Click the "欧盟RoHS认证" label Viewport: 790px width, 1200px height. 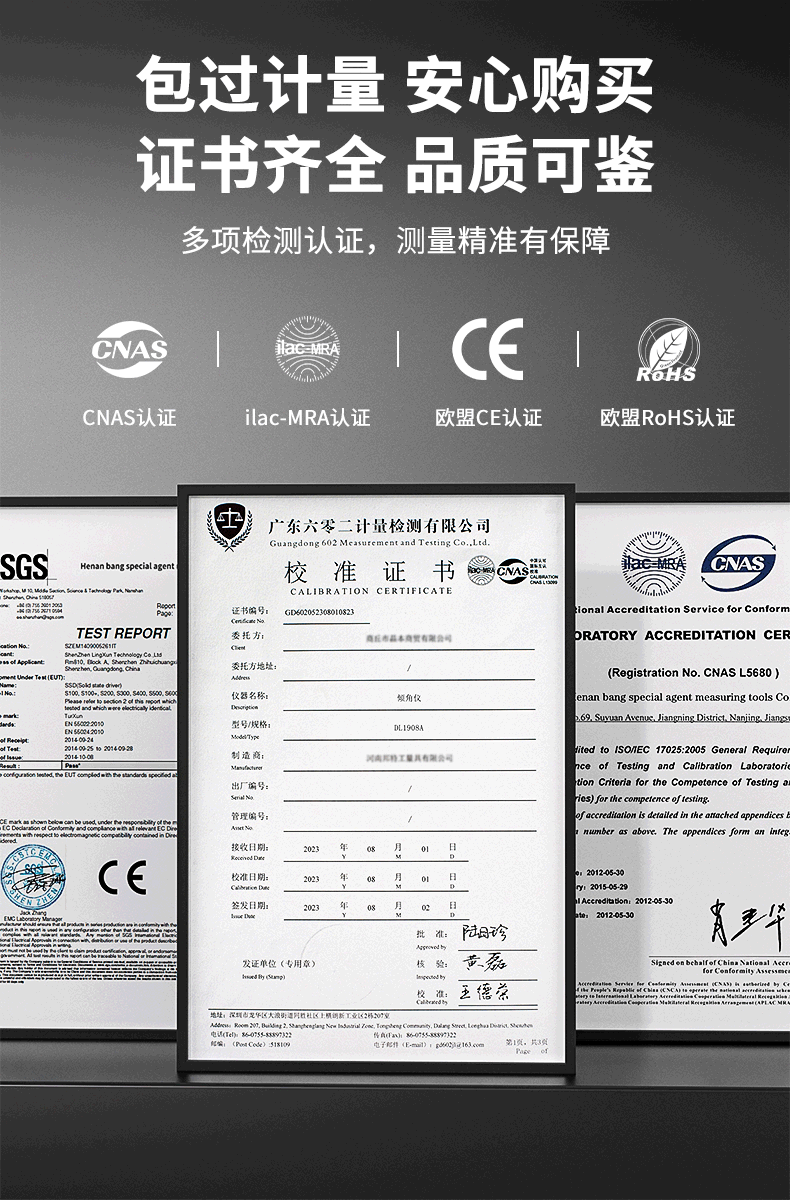pyautogui.click(x=668, y=417)
